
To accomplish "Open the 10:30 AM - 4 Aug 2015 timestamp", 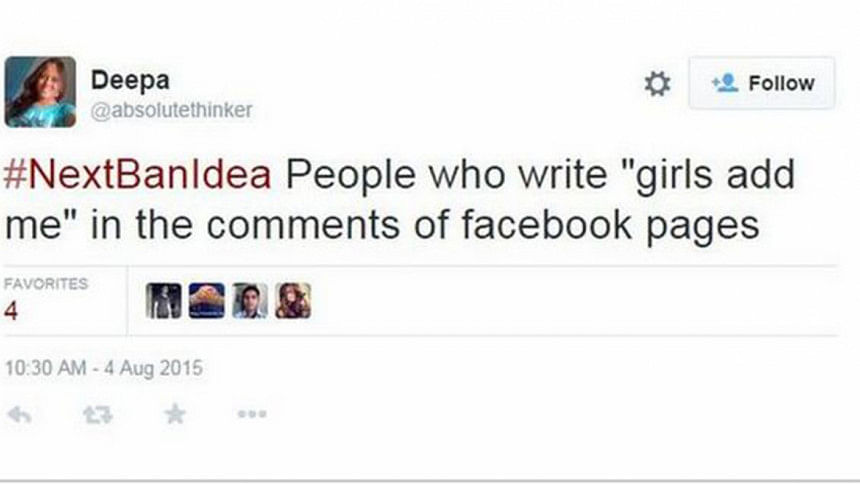I will [103, 368].
